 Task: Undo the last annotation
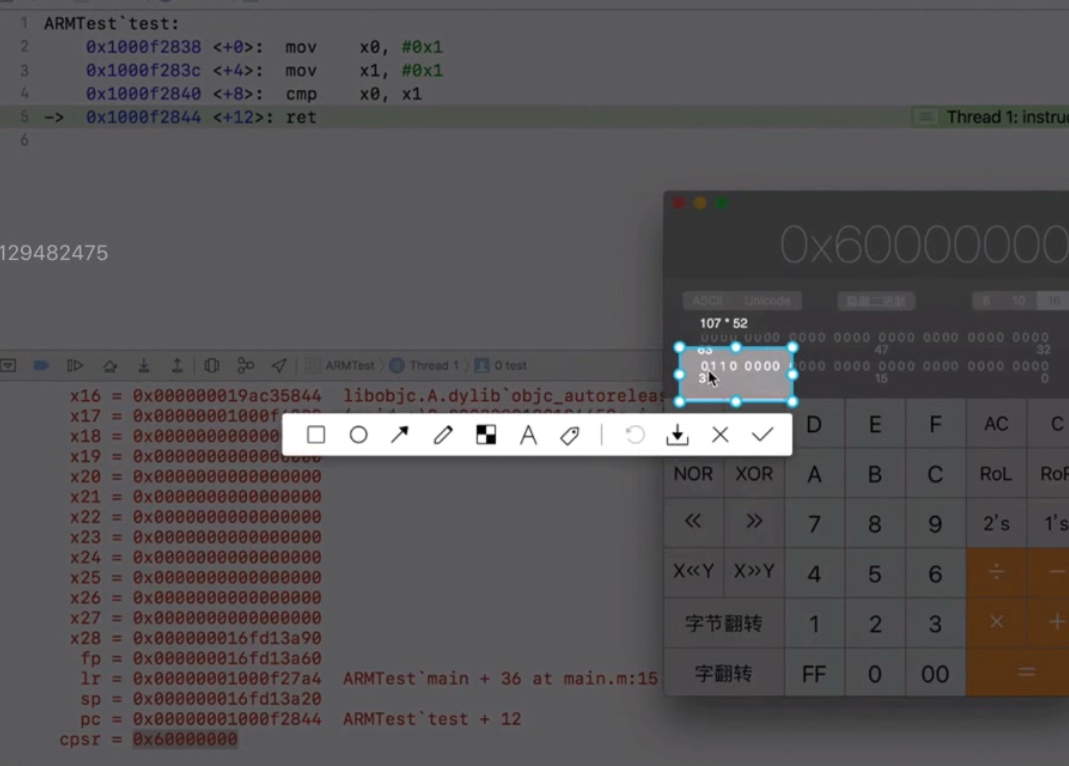point(635,435)
